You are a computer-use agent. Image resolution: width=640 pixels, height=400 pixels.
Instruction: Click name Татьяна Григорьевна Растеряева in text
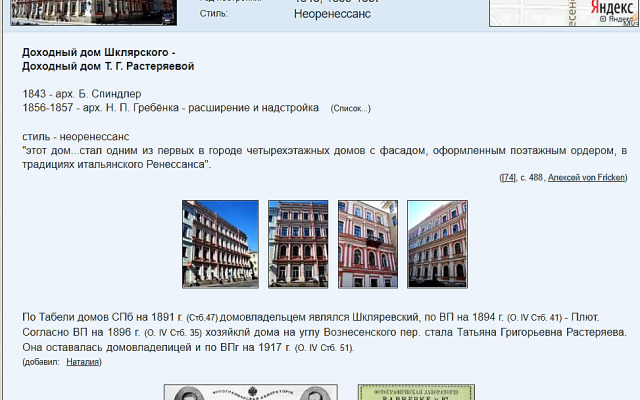point(541,332)
